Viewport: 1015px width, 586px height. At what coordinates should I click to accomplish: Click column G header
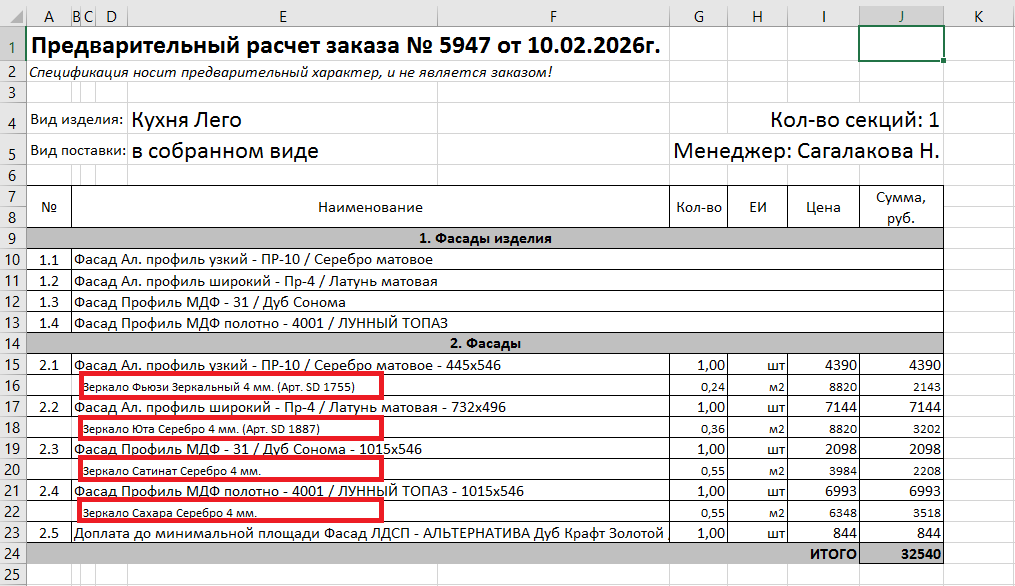tap(698, 16)
